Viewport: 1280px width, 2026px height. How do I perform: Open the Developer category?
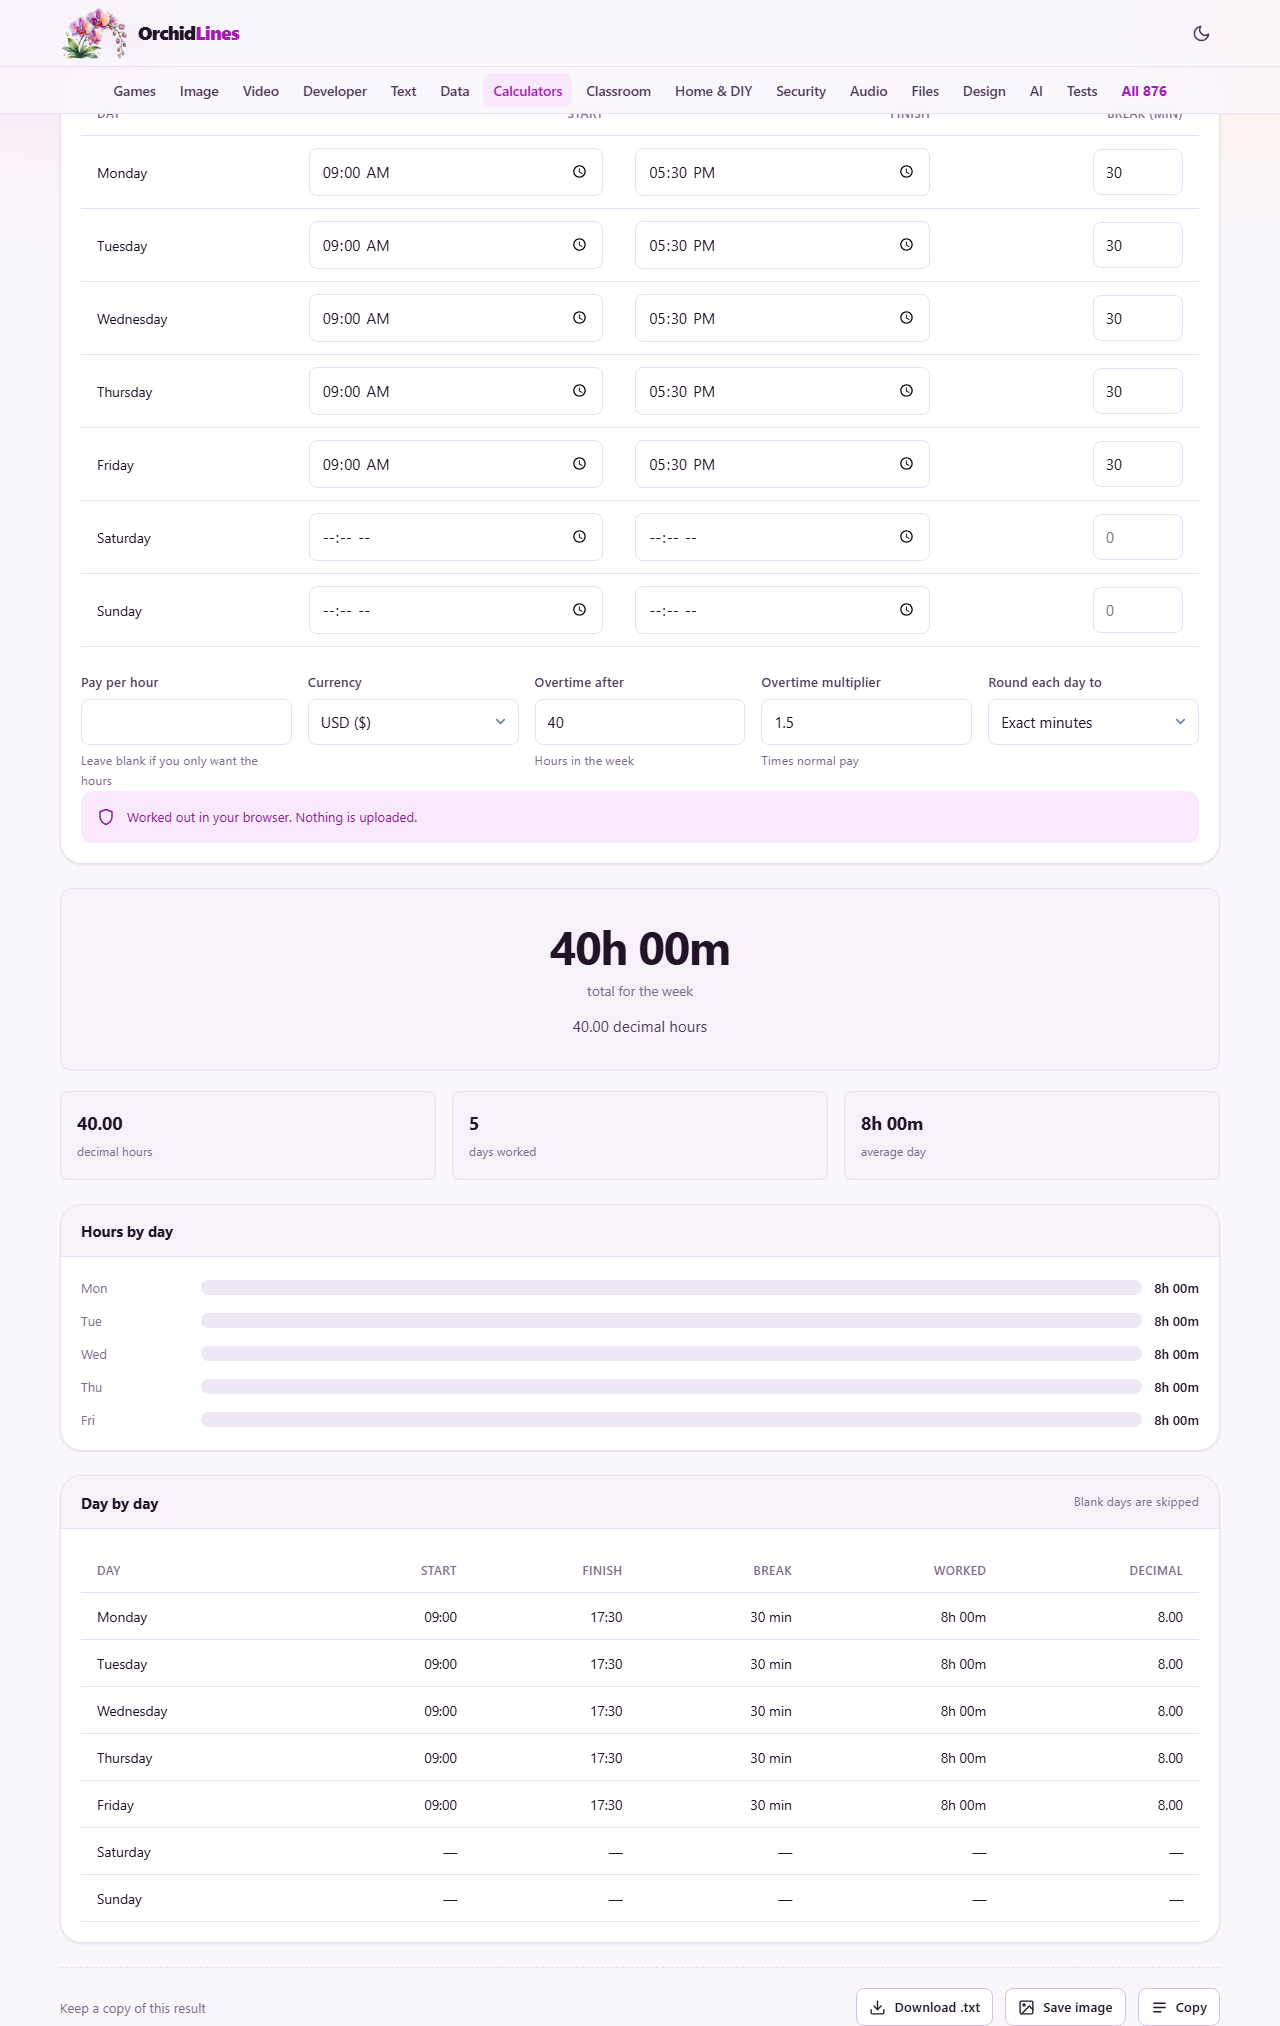[x=335, y=91]
